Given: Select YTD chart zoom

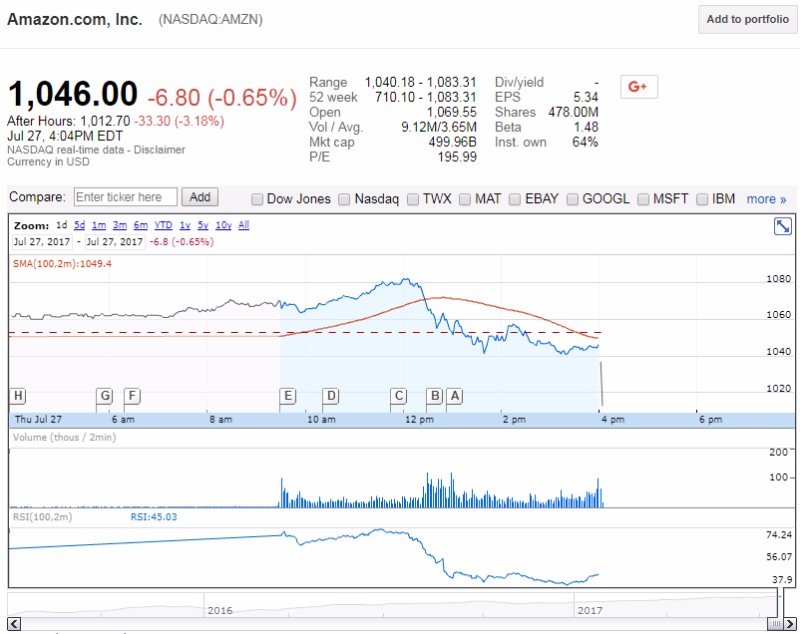Looking at the screenshot, I should coord(163,225).
